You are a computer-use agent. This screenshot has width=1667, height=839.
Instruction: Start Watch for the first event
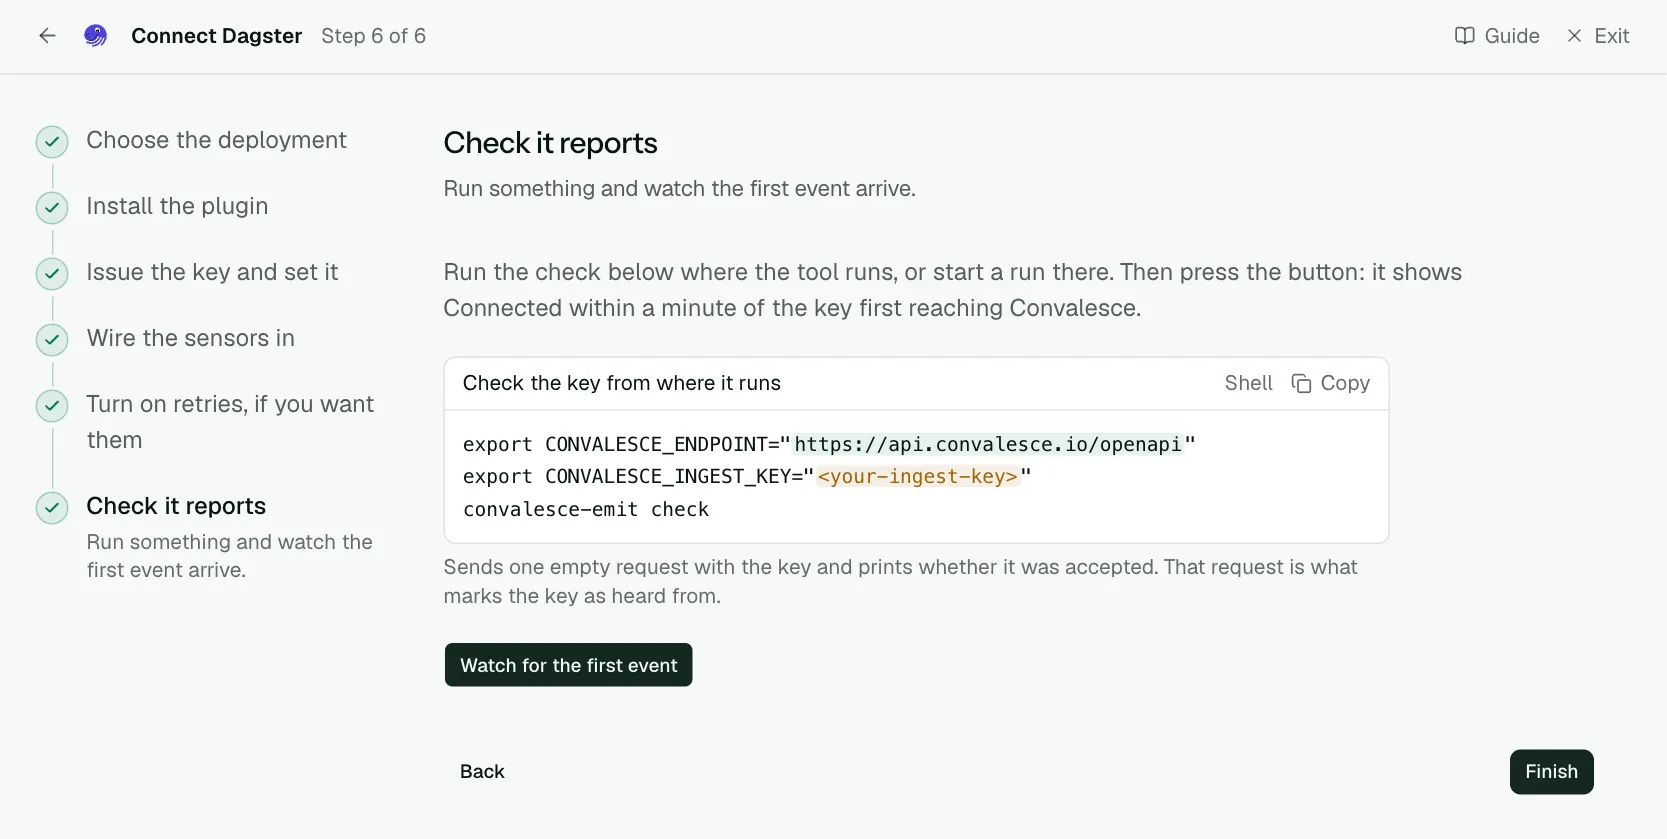coord(568,665)
